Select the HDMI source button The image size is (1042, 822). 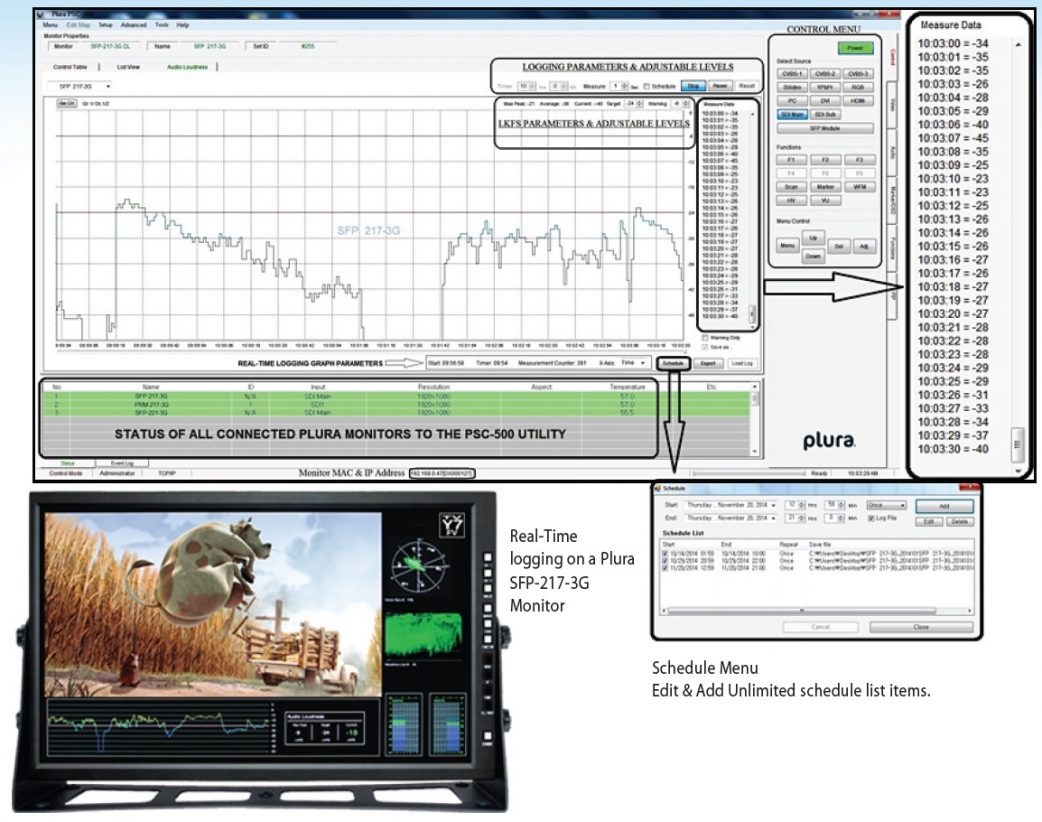tap(857, 100)
